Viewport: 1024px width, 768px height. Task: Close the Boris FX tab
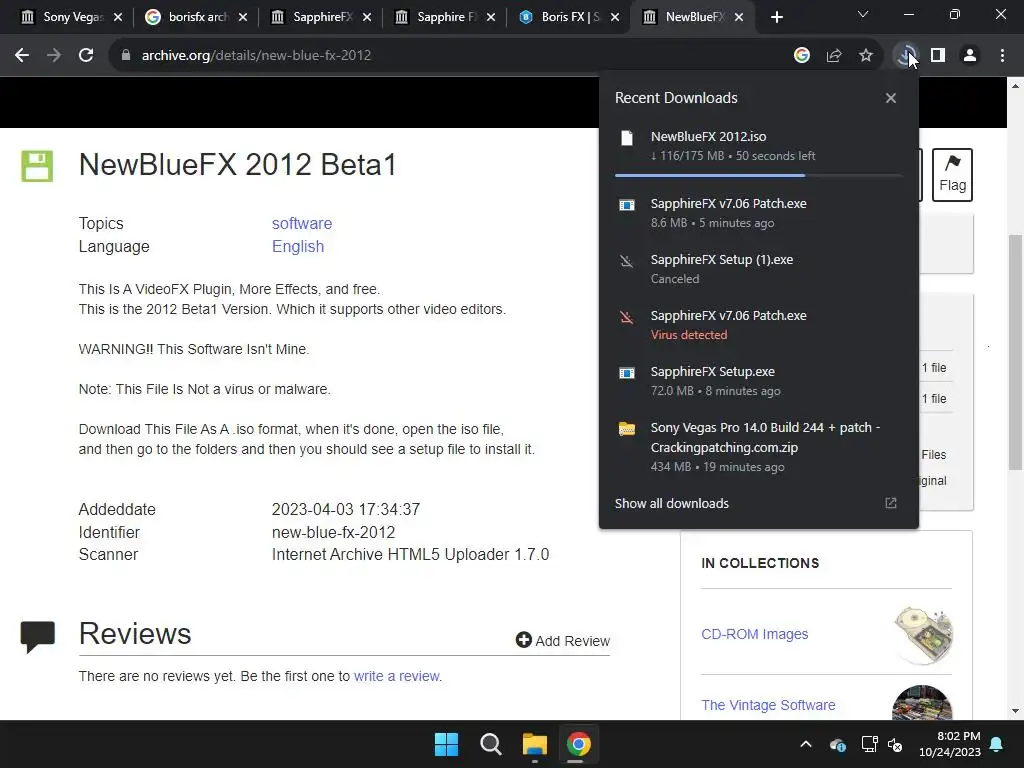[x=615, y=17]
